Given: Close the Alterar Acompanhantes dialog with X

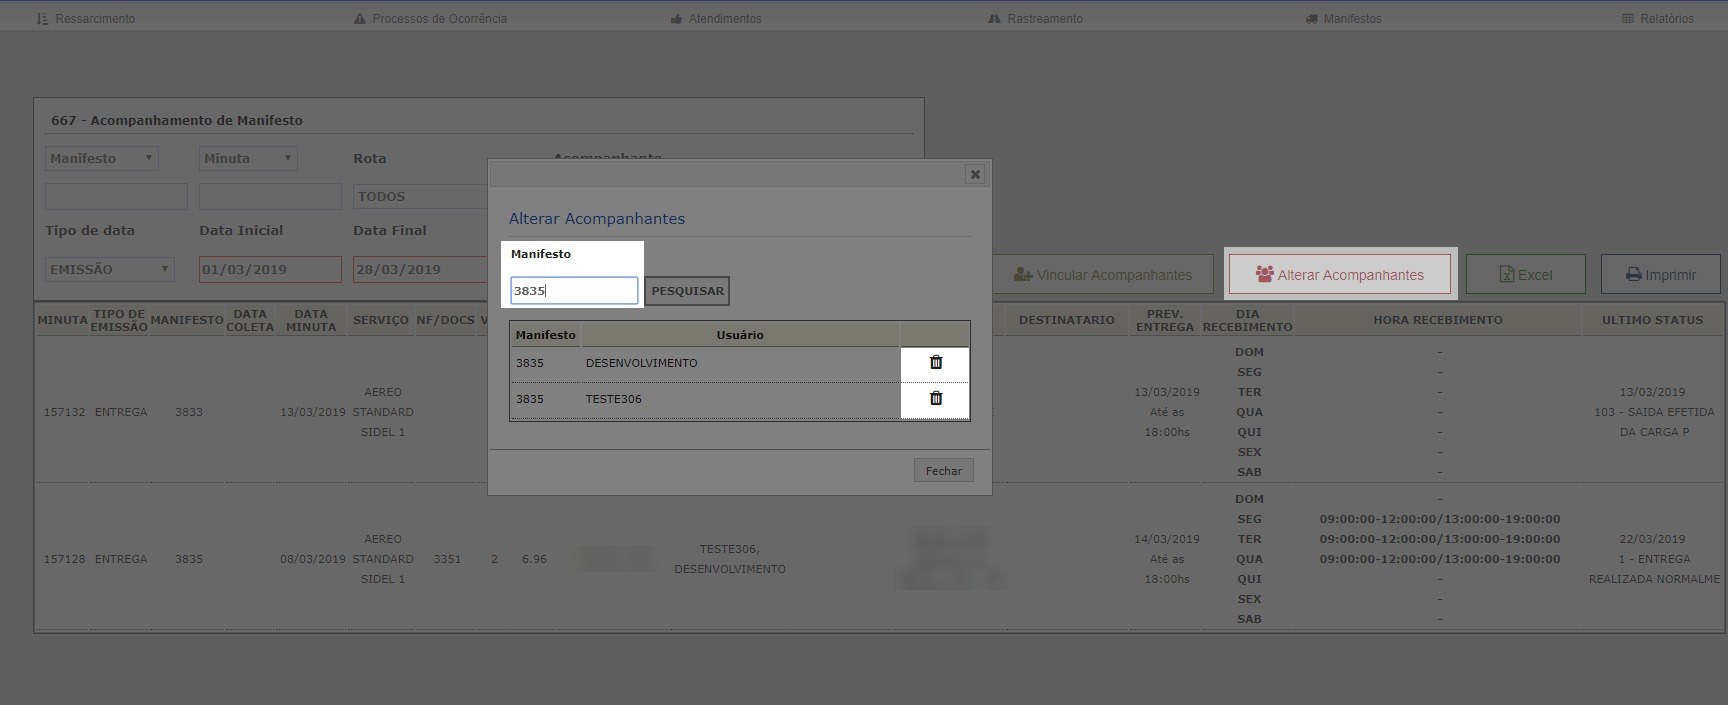Looking at the screenshot, I should [x=975, y=174].
